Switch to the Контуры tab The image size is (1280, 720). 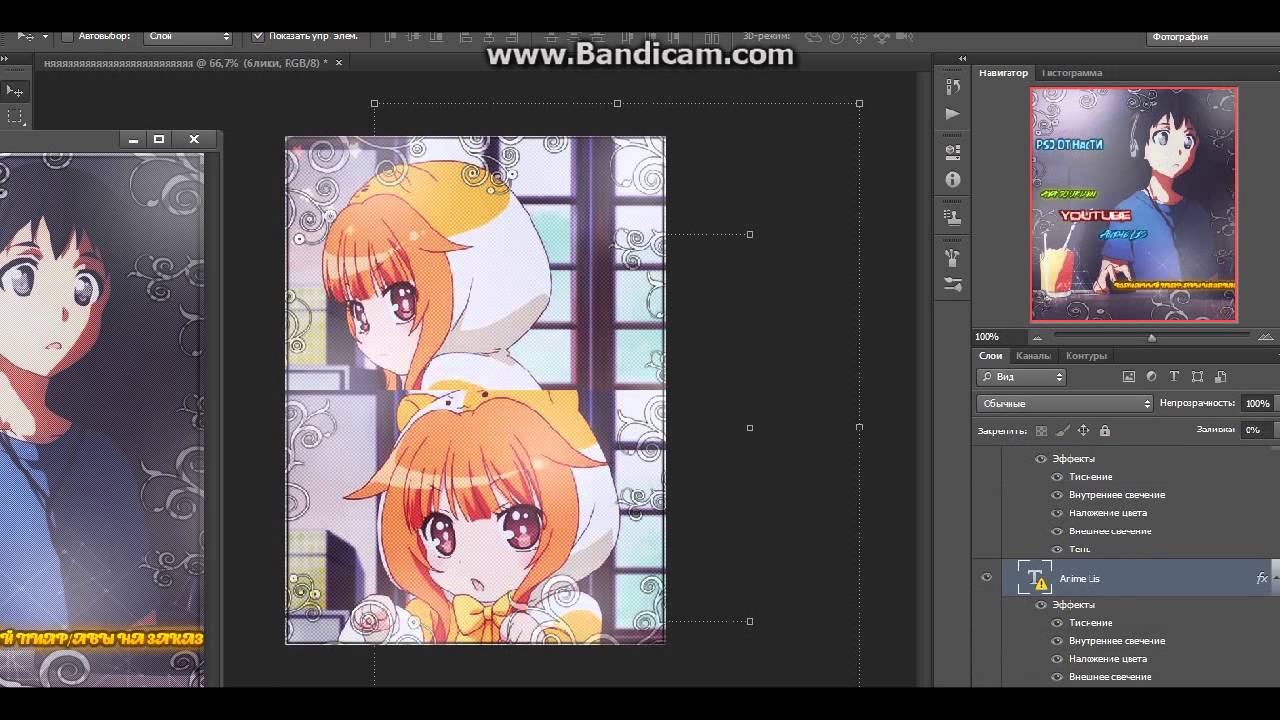click(x=1086, y=356)
